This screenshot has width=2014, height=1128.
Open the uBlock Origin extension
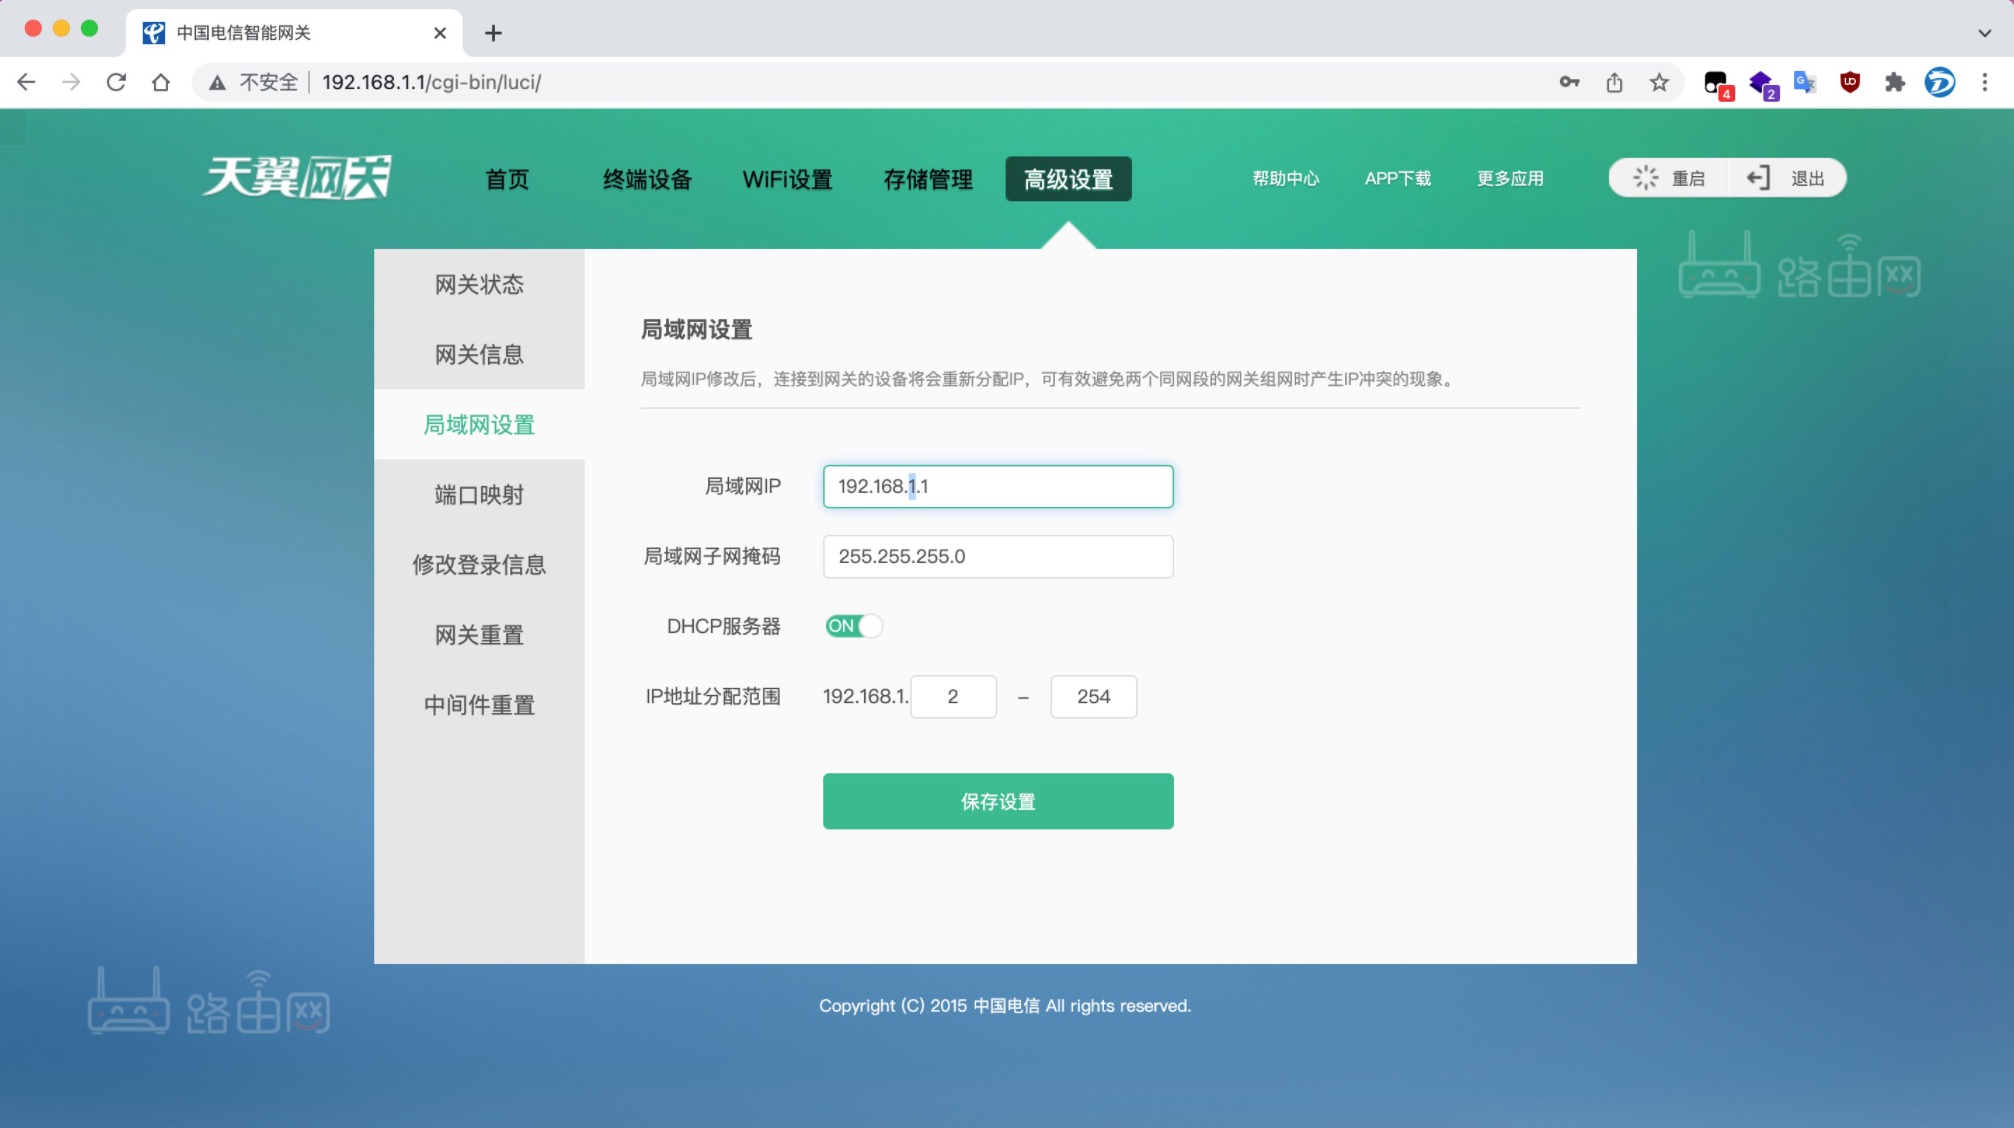(x=1849, y=82)
